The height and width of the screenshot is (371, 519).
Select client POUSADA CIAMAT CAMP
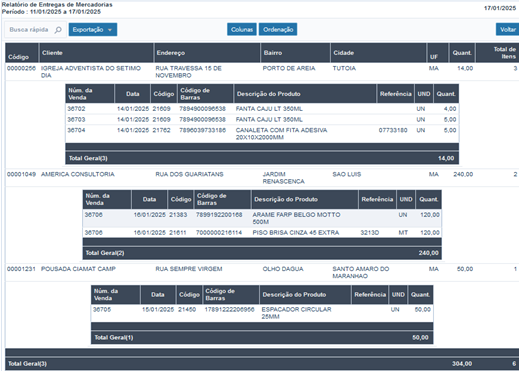[x=78, y=269]
